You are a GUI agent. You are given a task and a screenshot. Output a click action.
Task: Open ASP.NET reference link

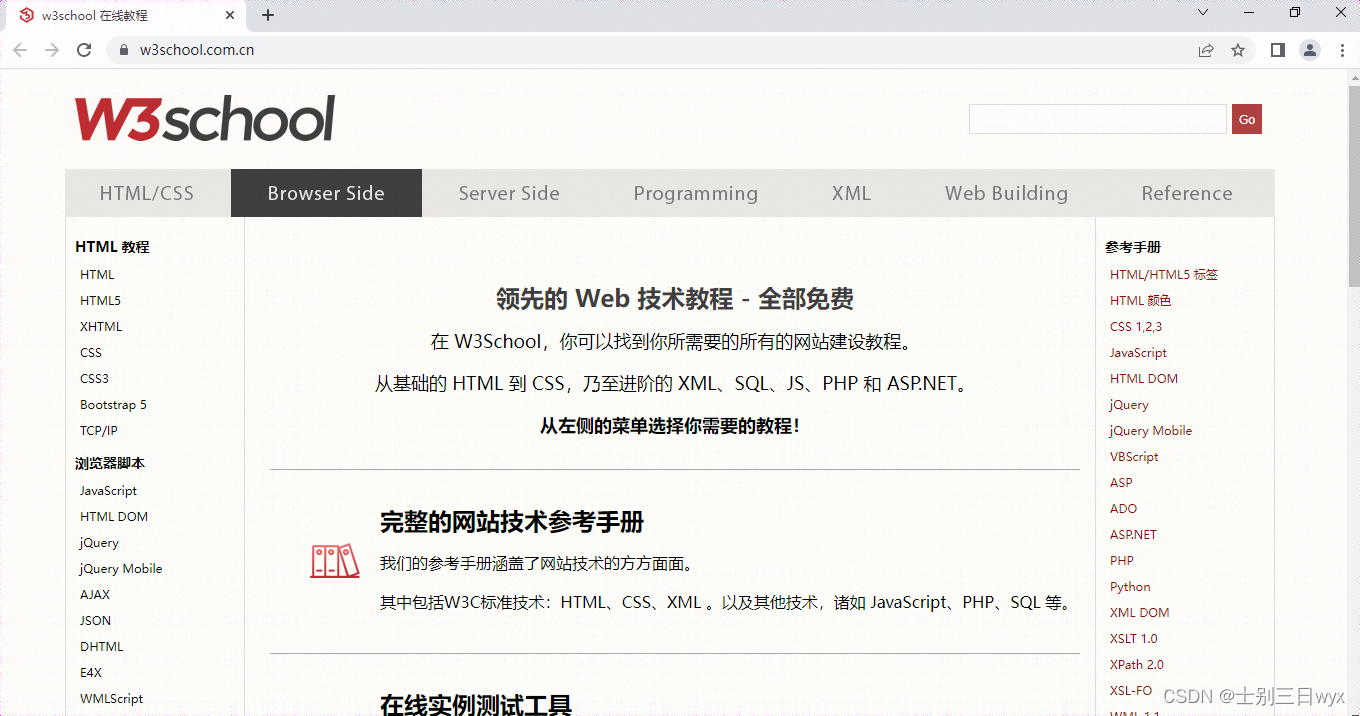1133,535
